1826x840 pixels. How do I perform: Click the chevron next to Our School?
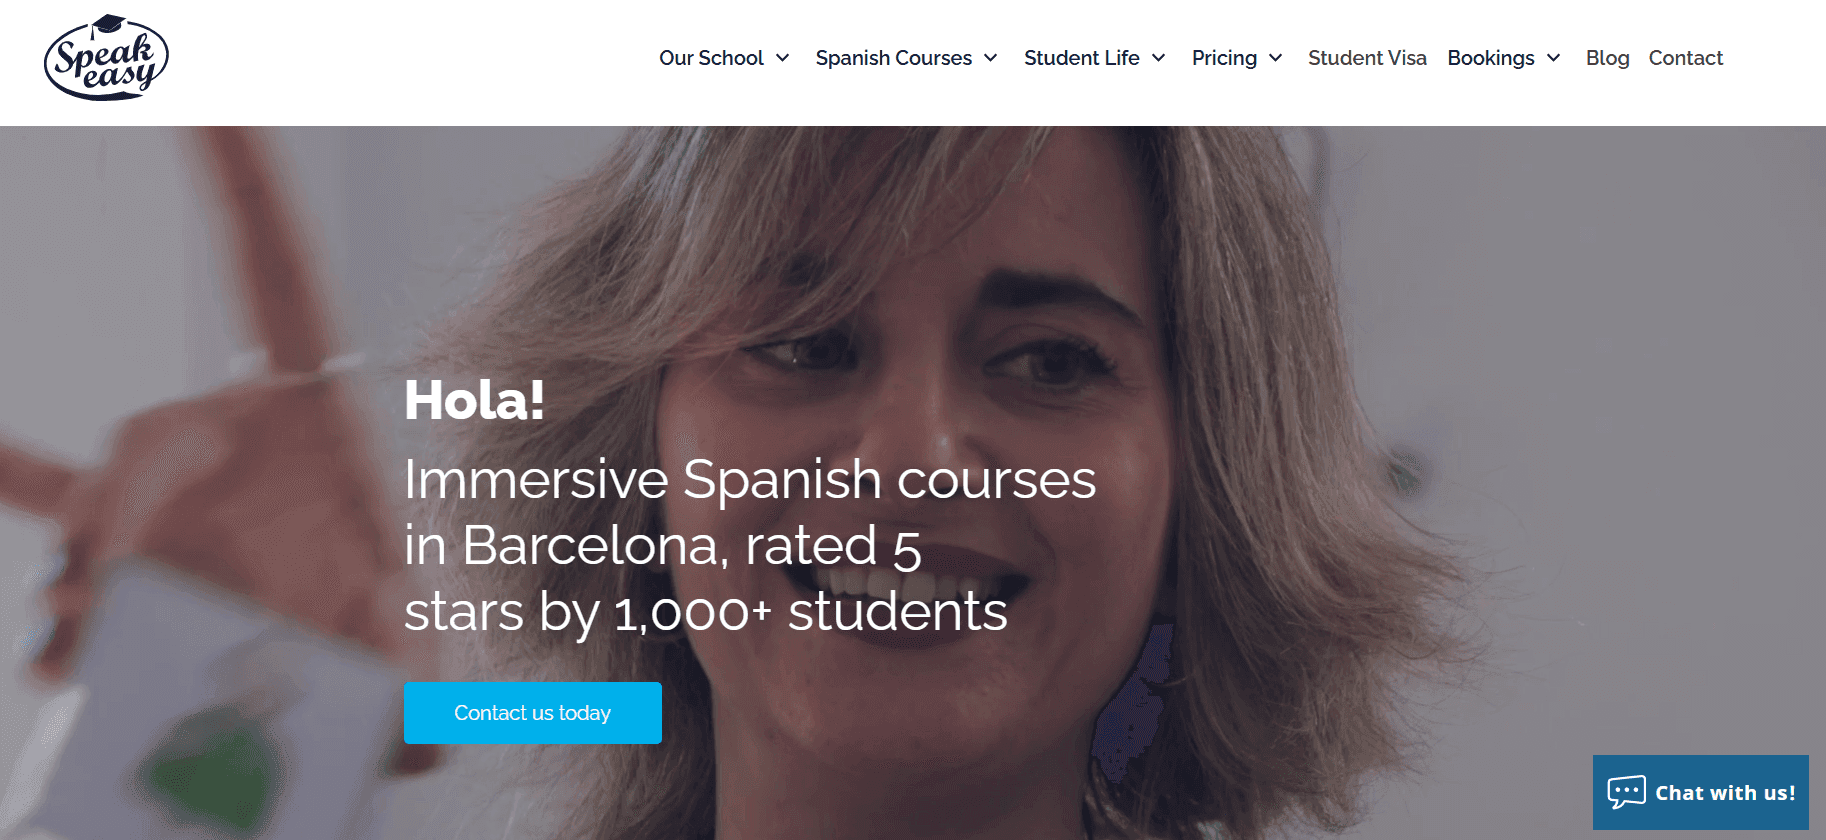784,58
